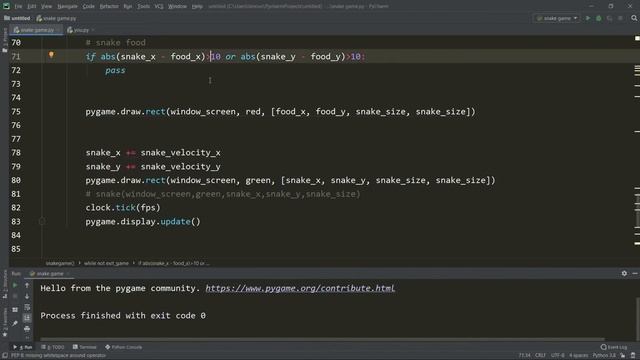
Task: Click the Print icon in Run panel
Action: [27, 329]
